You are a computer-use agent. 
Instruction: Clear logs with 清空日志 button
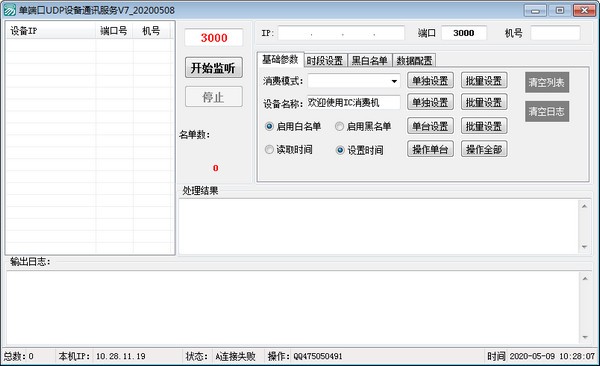547,111
